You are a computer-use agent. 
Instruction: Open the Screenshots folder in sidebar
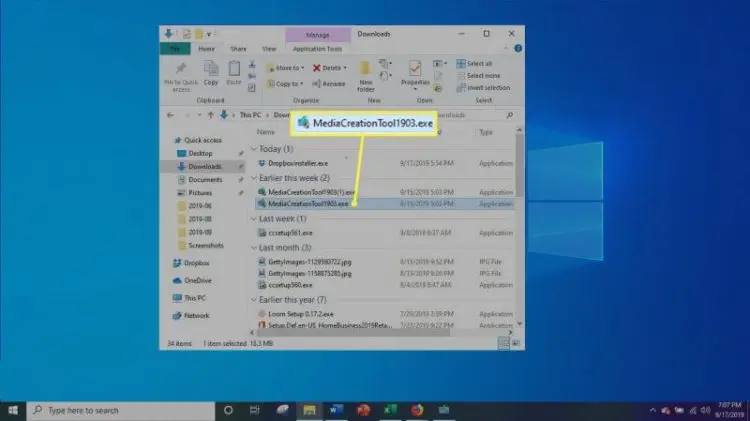(x=206, y=245)
